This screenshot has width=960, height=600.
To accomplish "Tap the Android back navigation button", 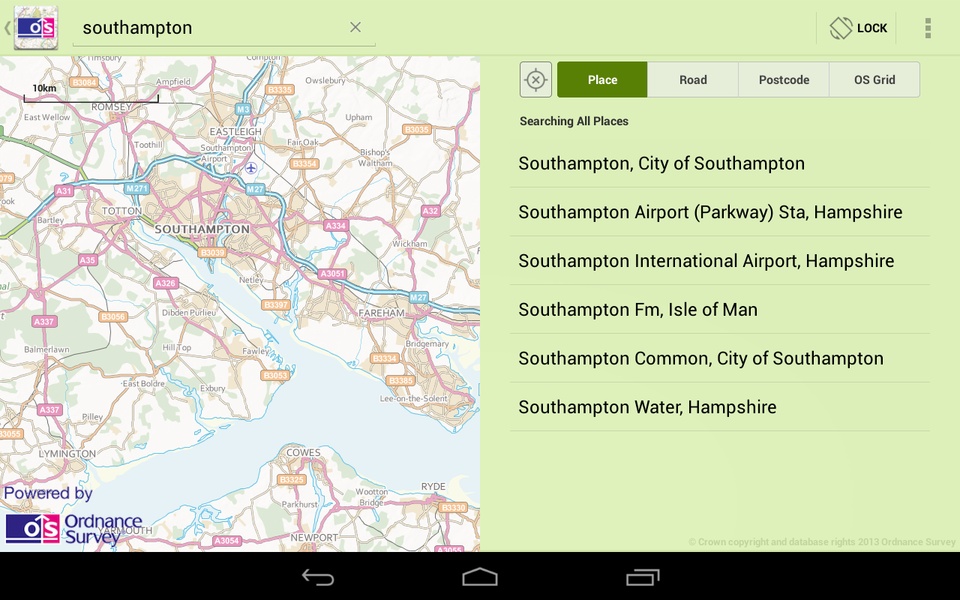I will tap(318, 577).
